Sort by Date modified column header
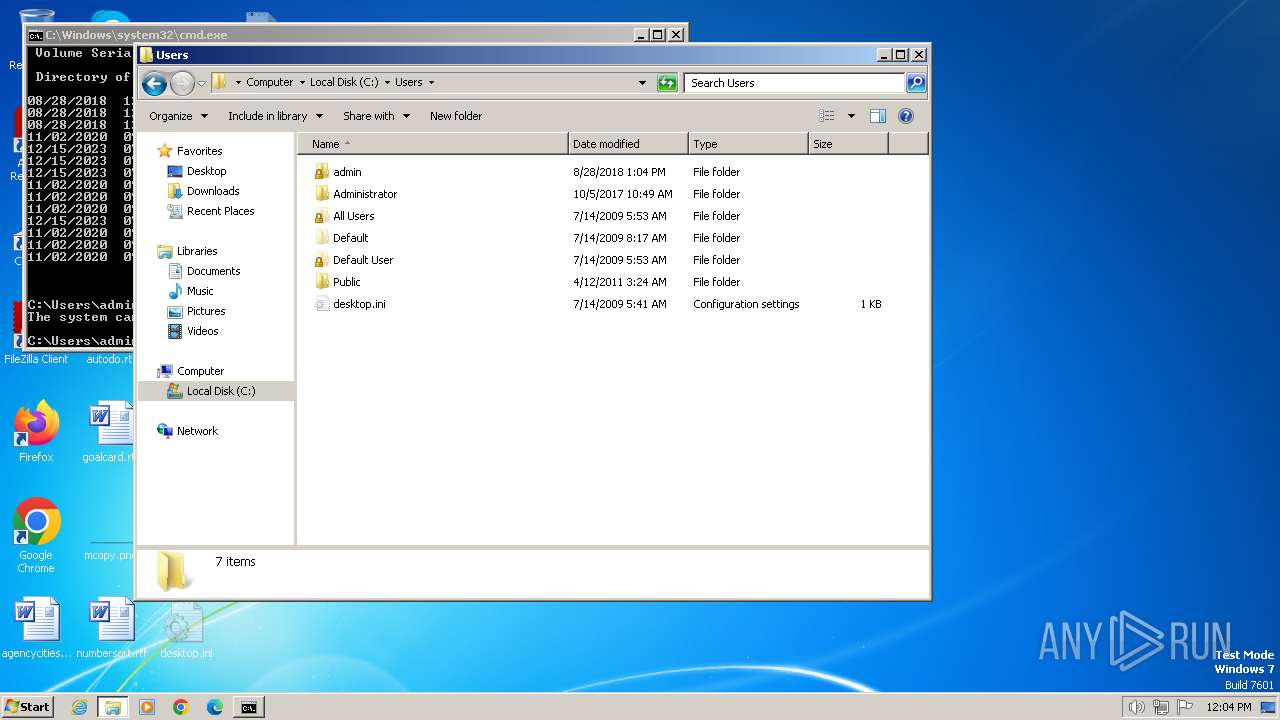 point(628,144)
